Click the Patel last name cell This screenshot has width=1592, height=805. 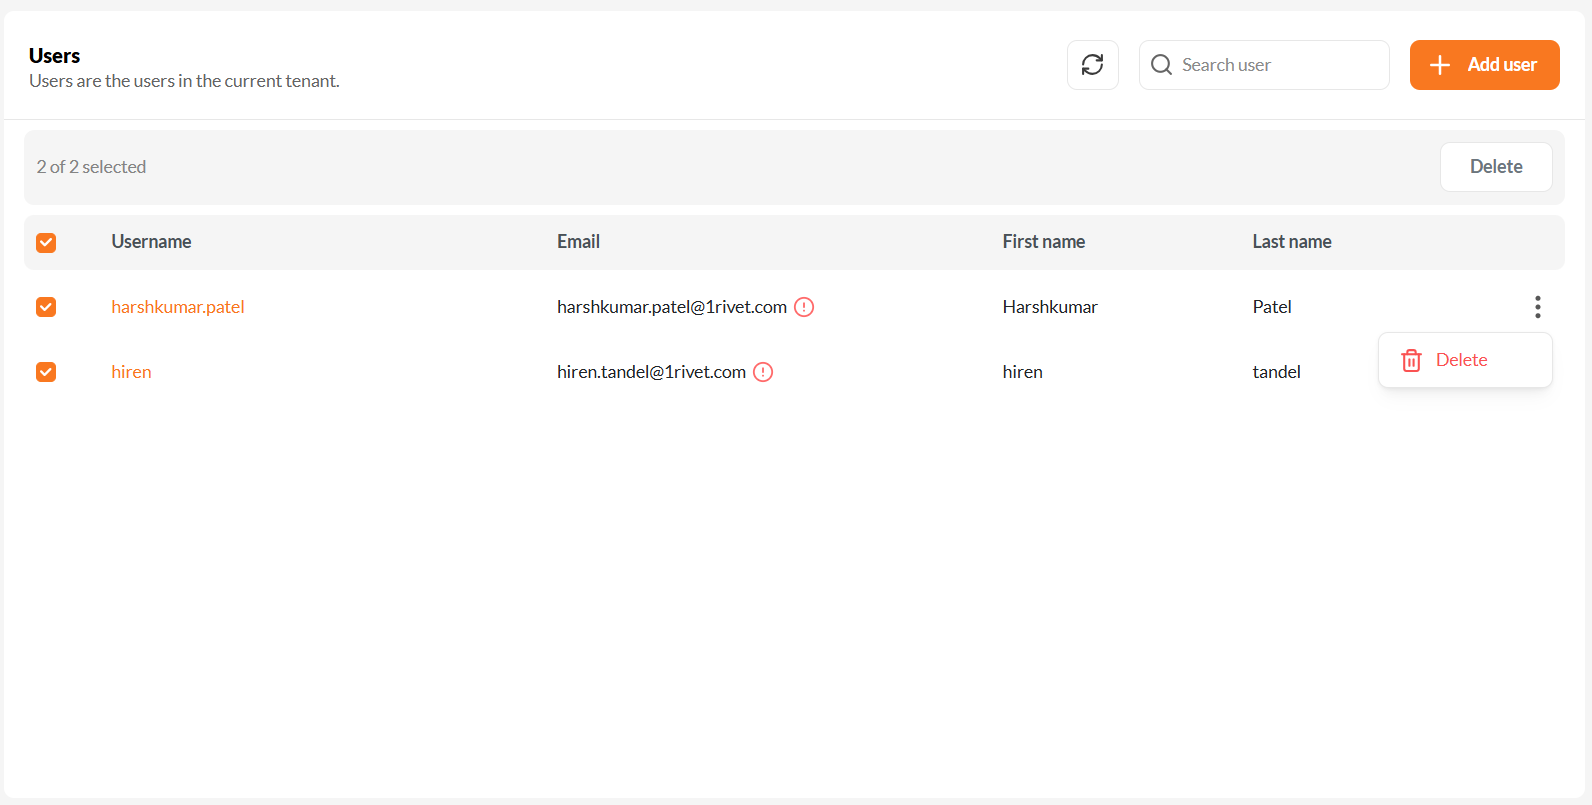click(1272, 307)
